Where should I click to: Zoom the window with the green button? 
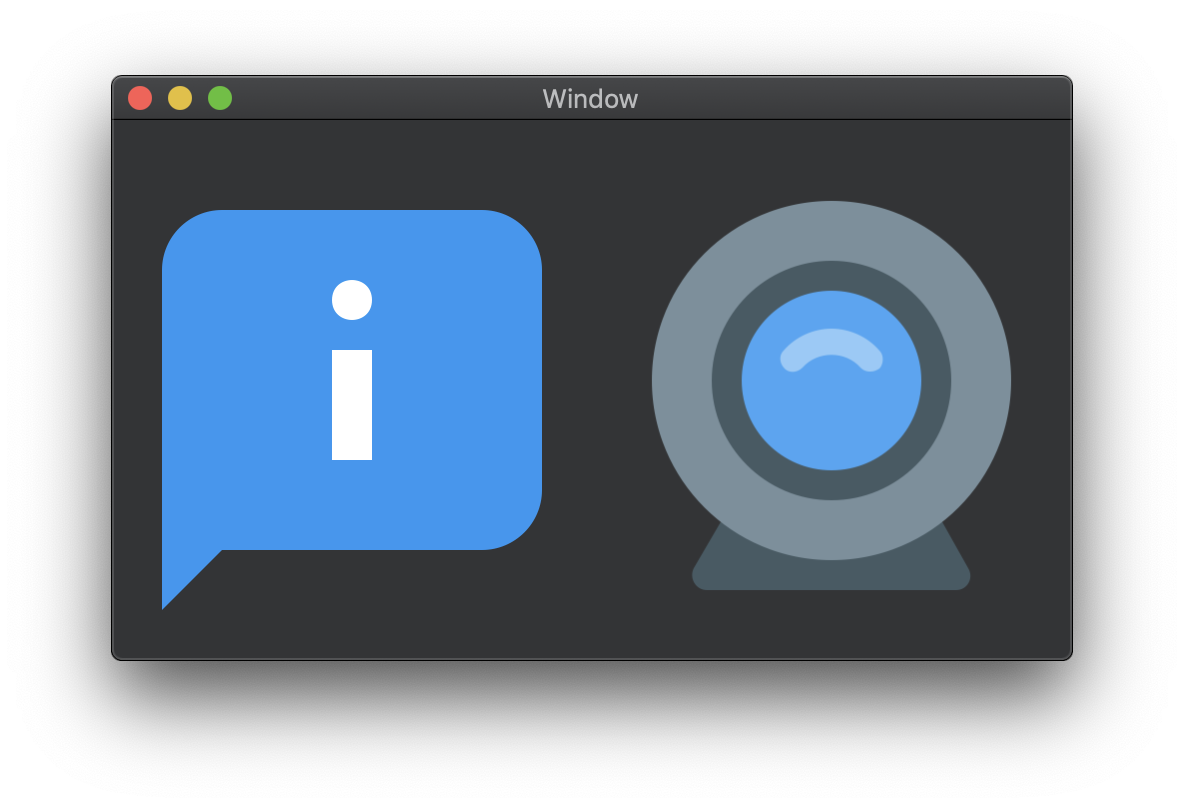220,98
